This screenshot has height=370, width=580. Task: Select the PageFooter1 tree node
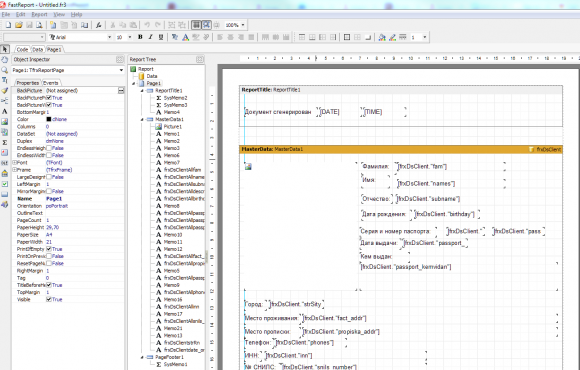pyautogui.click(x=169, y=357)
